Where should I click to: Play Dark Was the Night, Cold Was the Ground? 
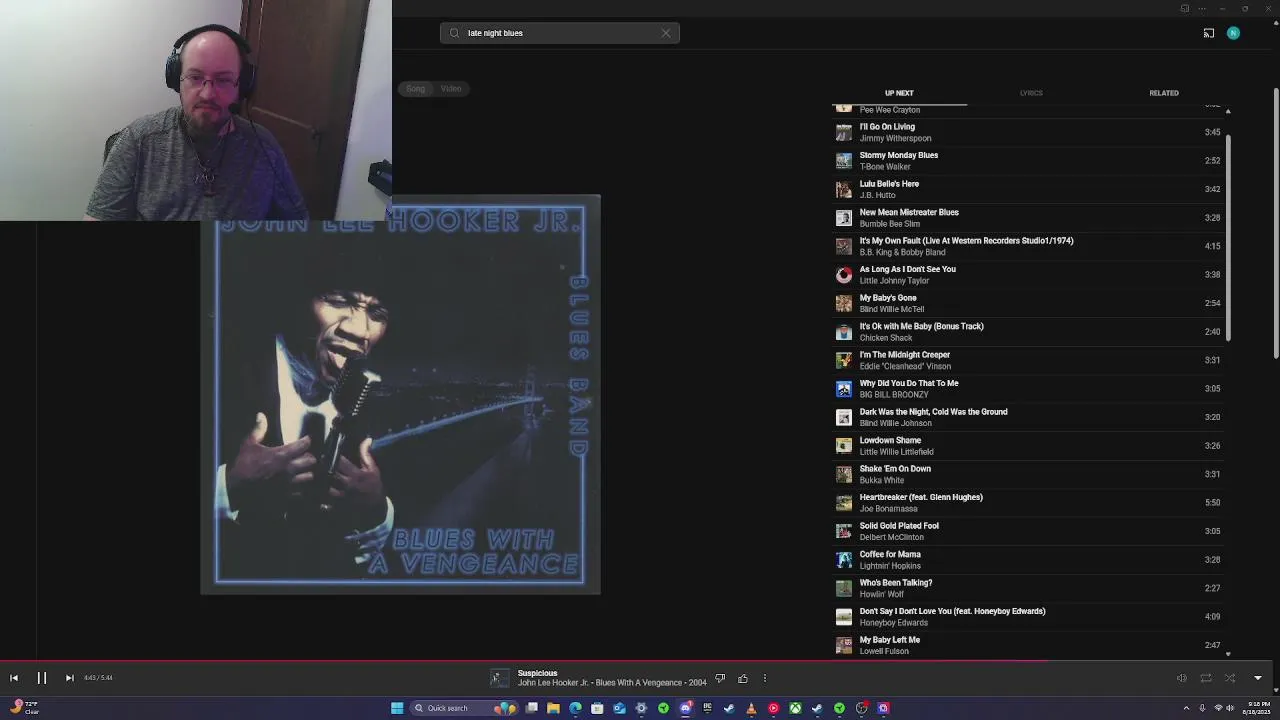point(1028,417)
